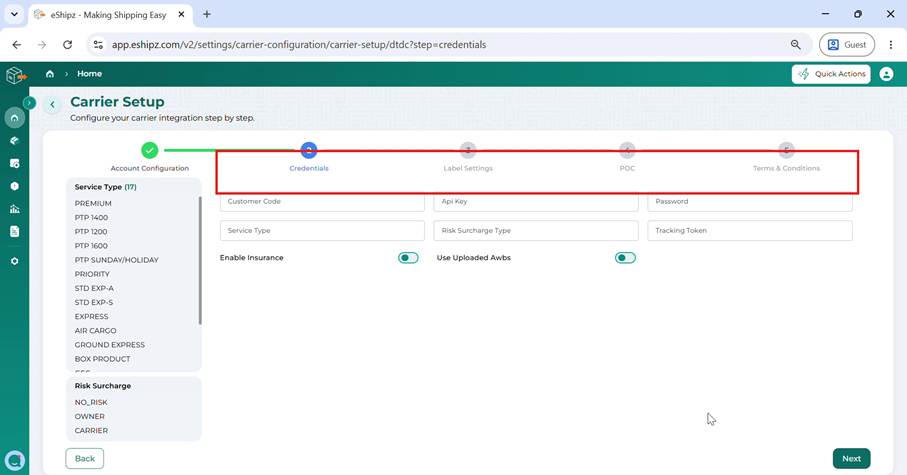Screen dimensions: 907x475
Task: Select the Terms & Conditions step label
Action: [x=786, y=168]
